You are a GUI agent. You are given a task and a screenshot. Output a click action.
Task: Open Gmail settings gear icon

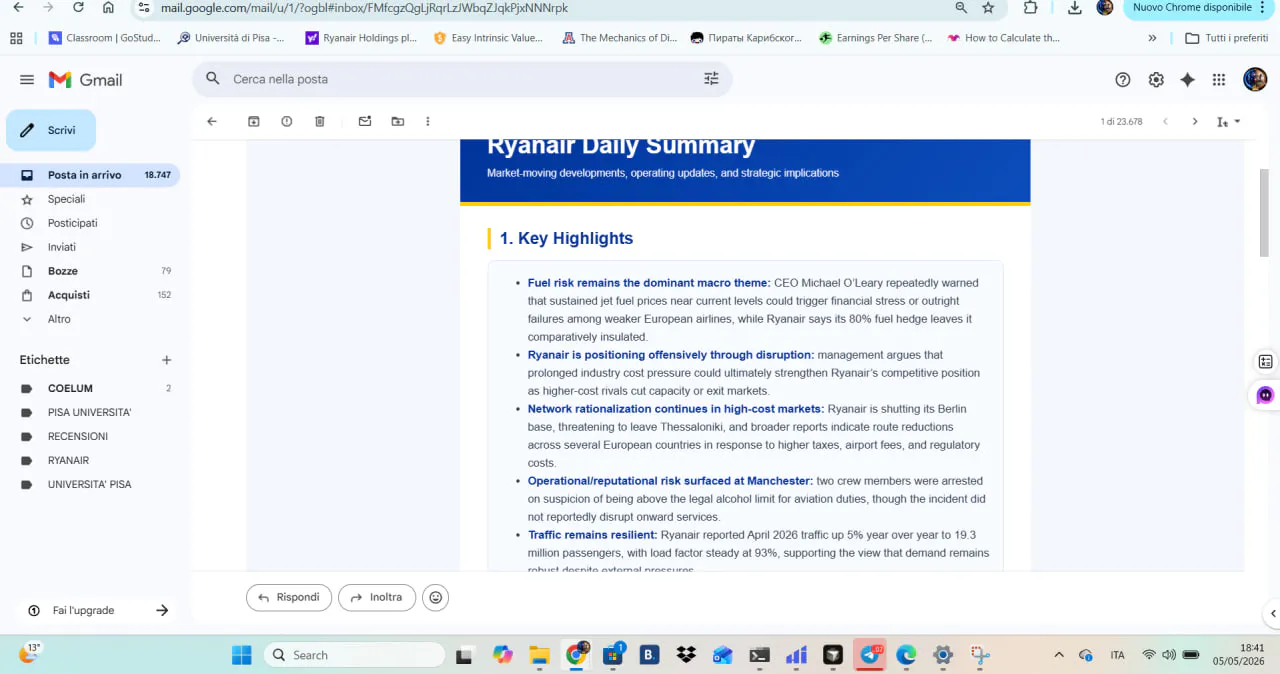[1156, 80]
